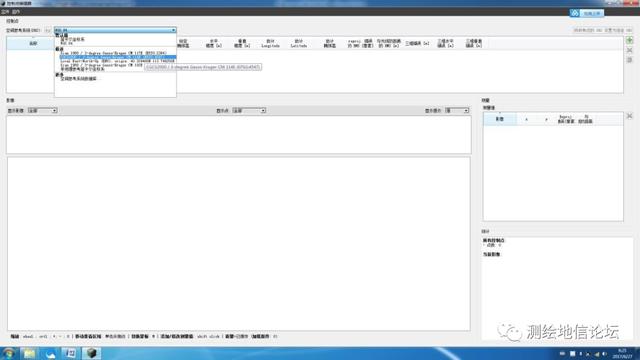The height and width of the screenshot is (360, 640).
Task: Open the blue cloud upload widget in the title area
Action: coord(587,13)
